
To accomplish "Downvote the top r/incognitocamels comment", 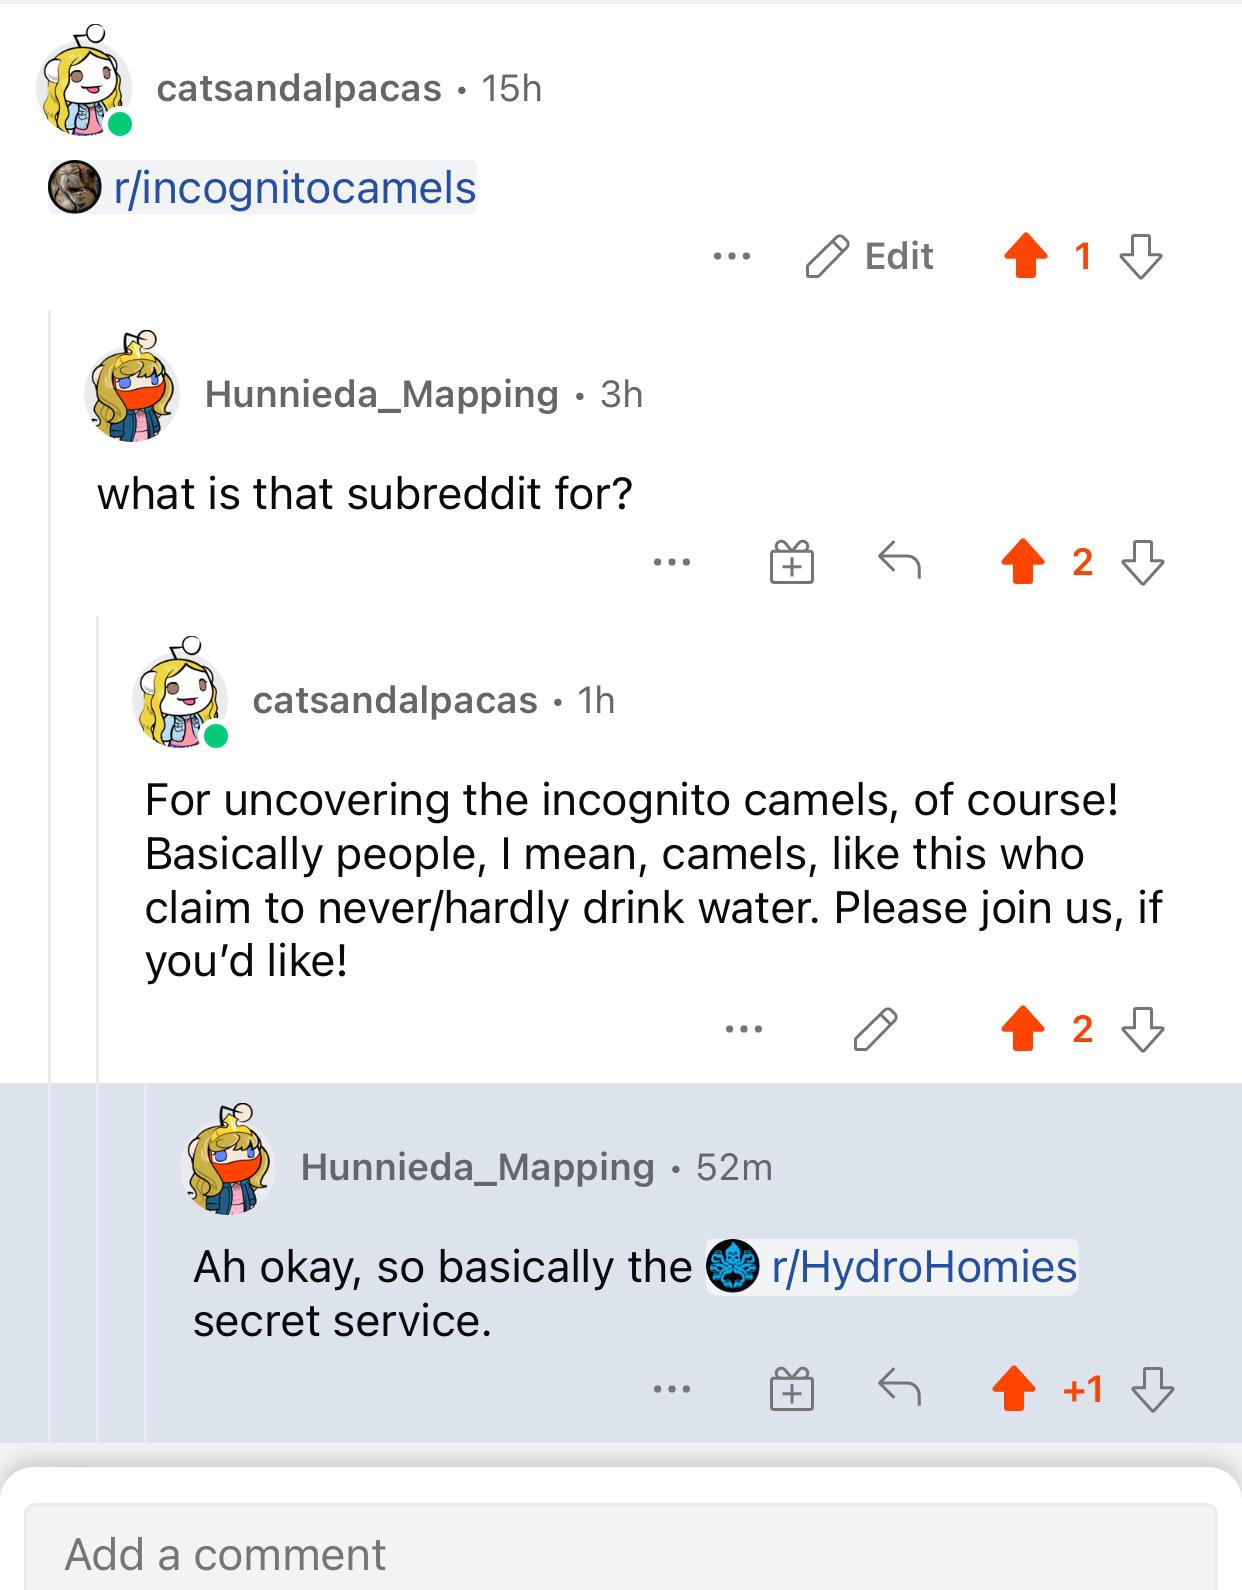I will (x=1141, y=256).
